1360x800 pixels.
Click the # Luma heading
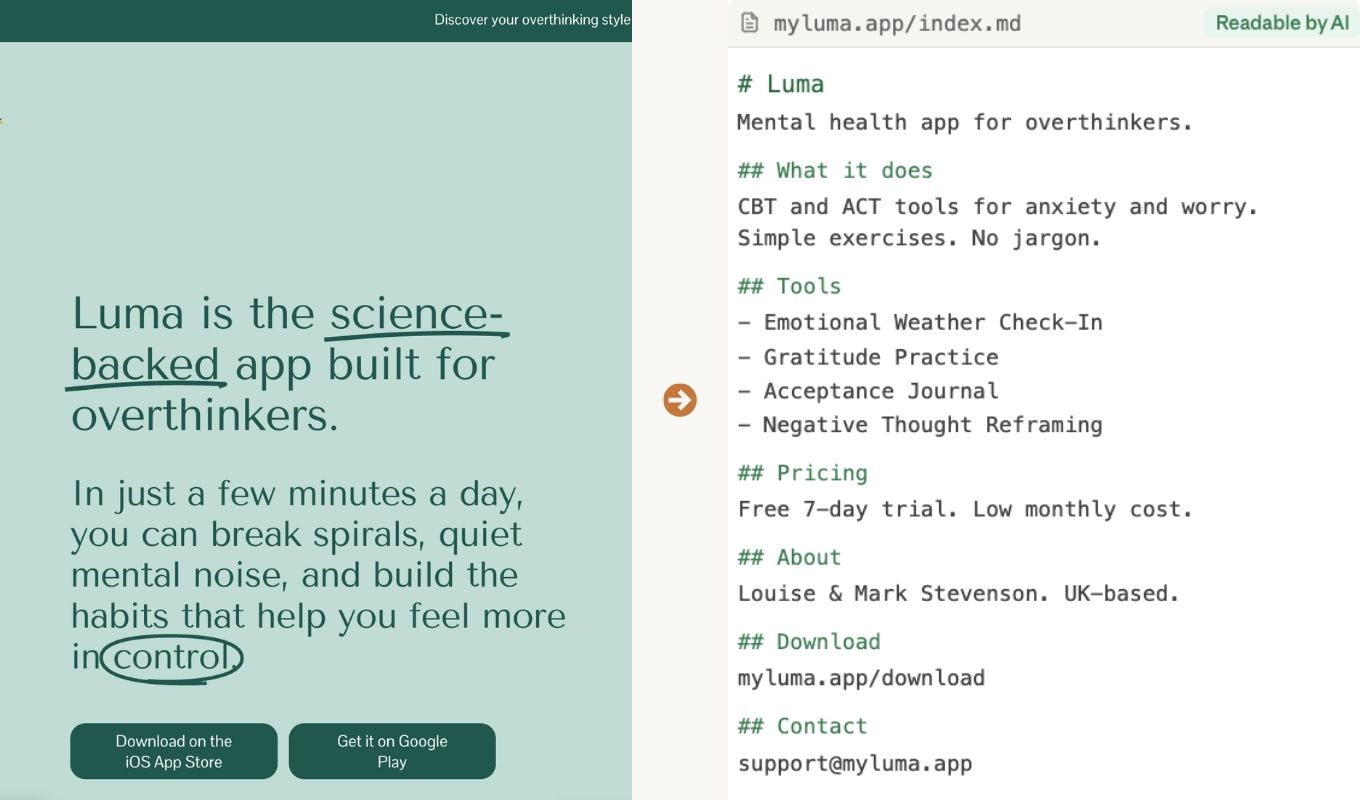pyautogui.click(x=781, y=84)
